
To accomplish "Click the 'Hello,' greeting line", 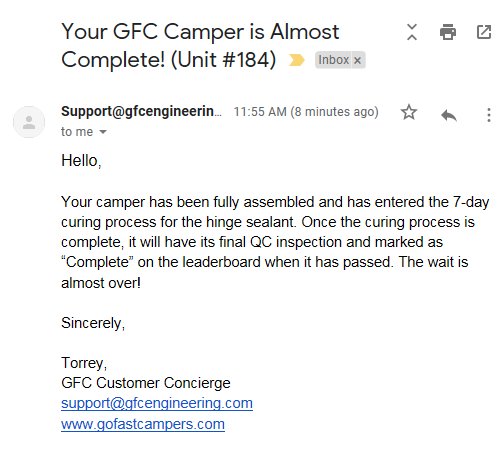I will [81, 161].
